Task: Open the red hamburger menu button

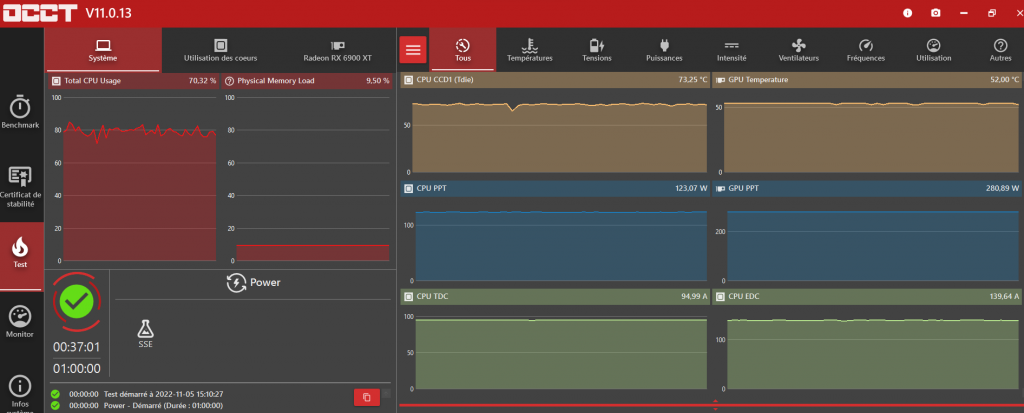Action: (414, 50)
